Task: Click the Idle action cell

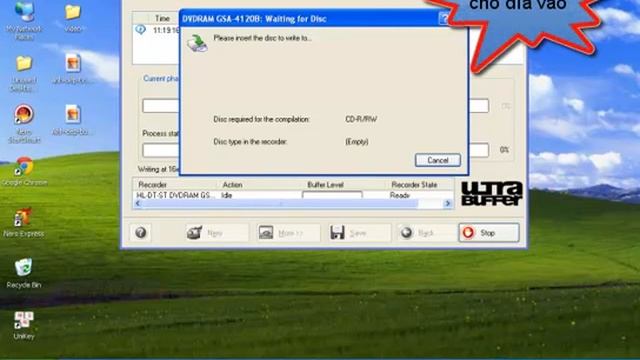Action: point(227,196)
